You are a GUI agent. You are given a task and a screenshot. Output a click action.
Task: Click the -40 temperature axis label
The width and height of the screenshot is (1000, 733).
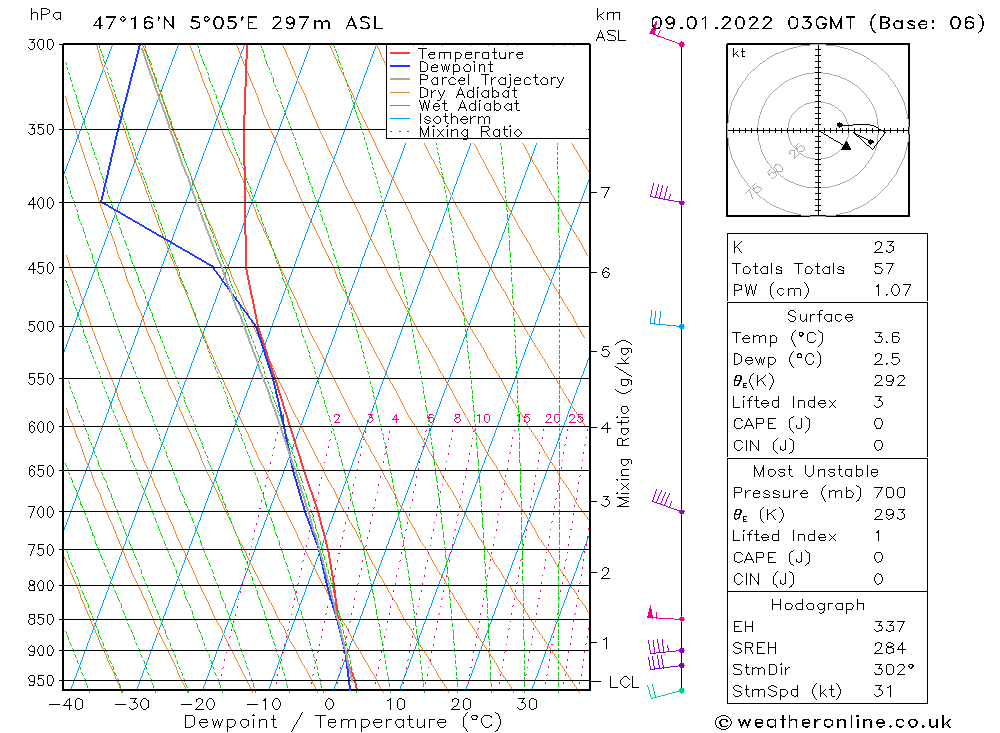66,704
